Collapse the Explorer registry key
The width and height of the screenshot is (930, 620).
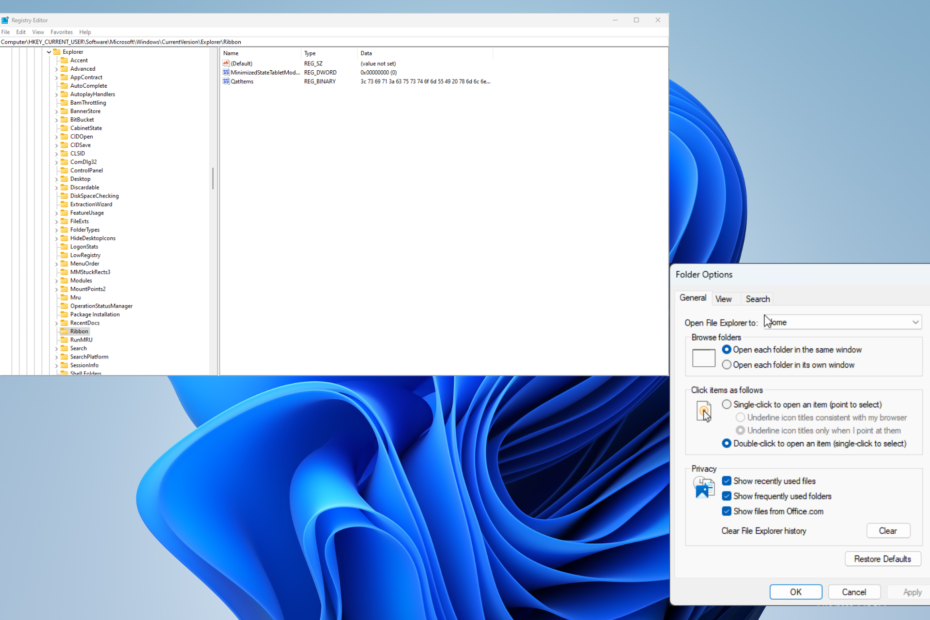point(48,51)
